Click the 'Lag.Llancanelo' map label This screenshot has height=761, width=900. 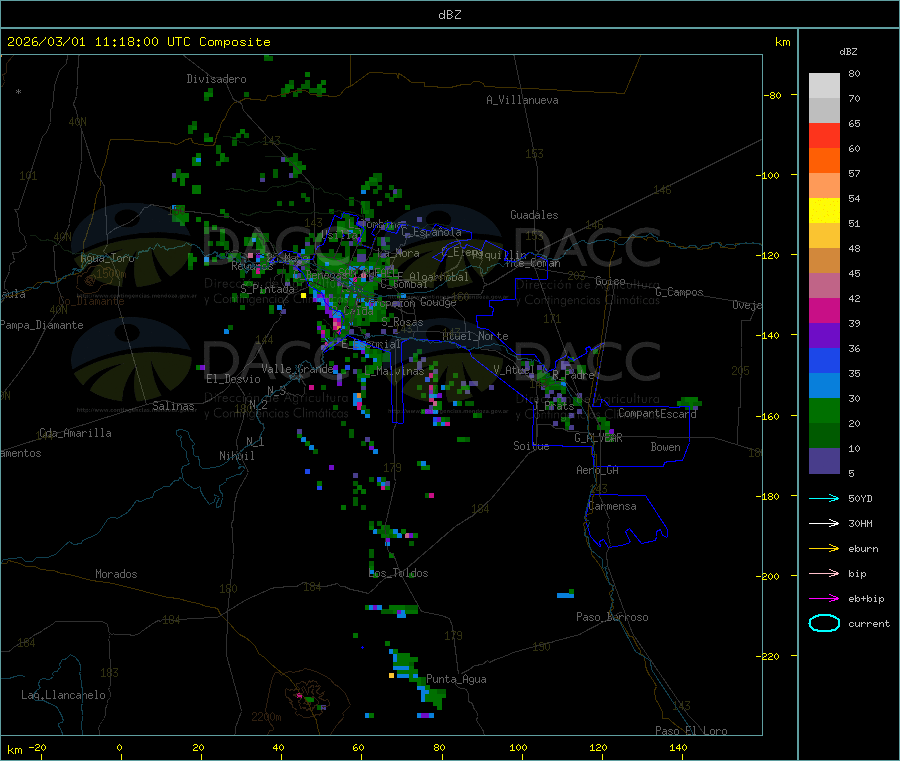(64, 695)
